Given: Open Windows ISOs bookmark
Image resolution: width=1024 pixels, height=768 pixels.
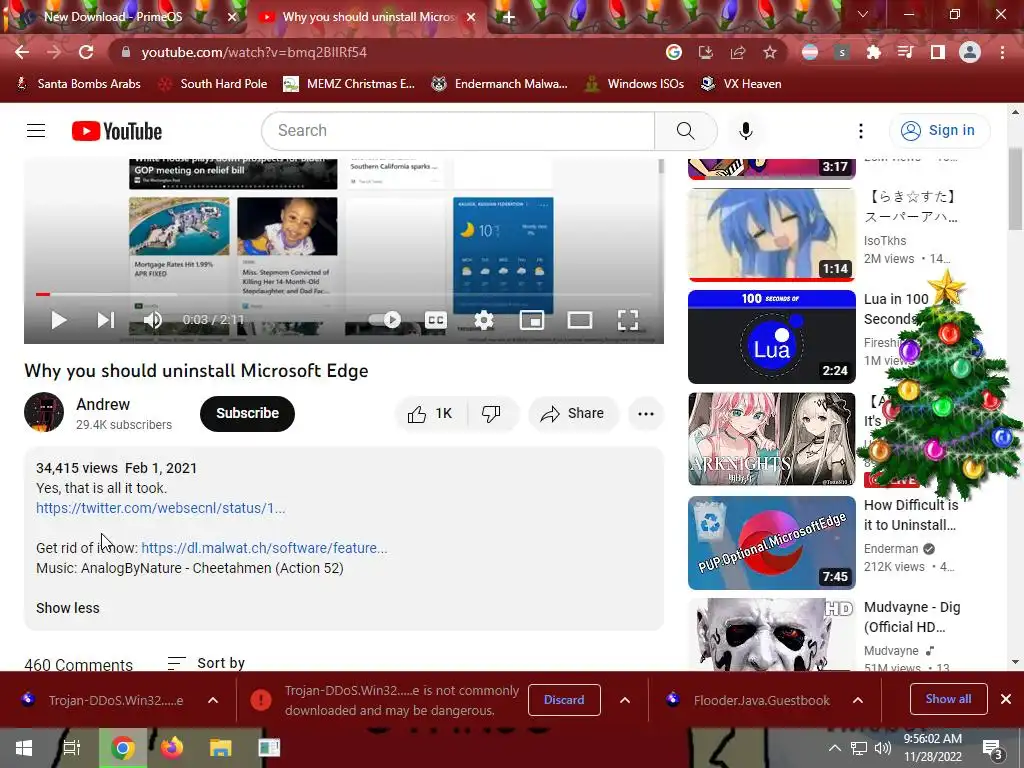Looking at the screenshot, I should (635, 84).
